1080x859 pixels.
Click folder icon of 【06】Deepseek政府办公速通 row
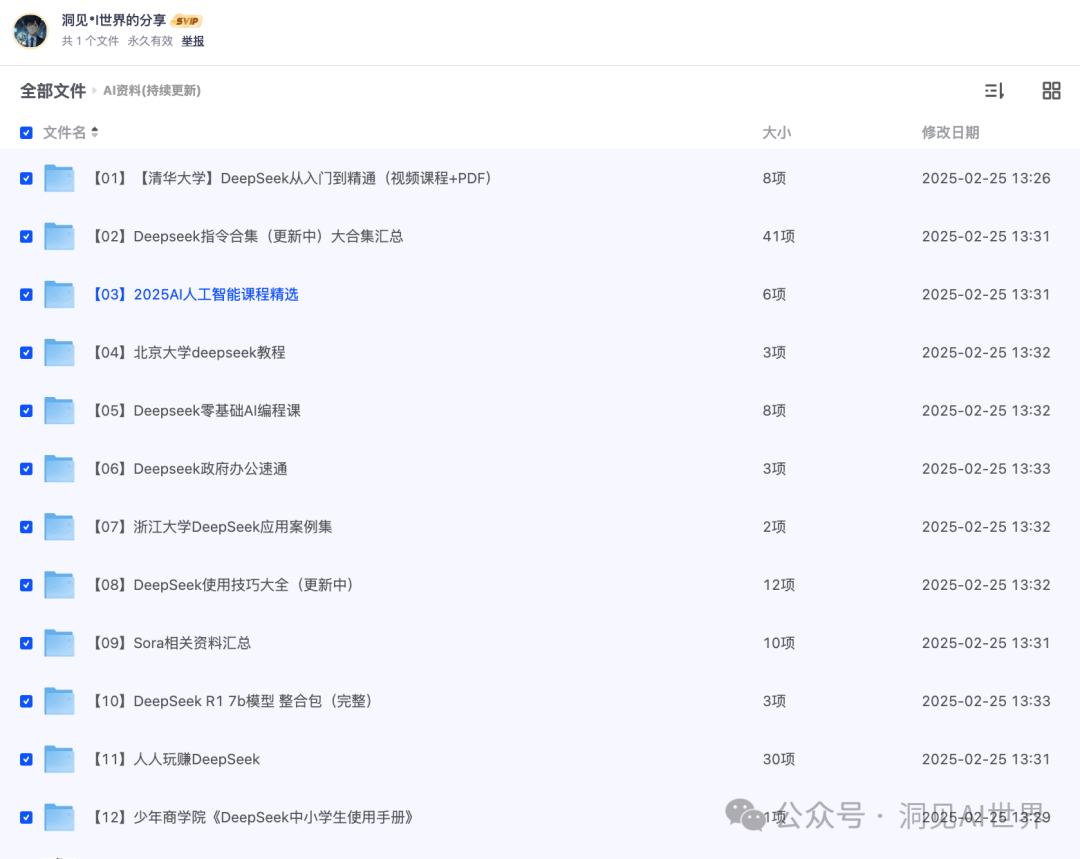[x=59, y=468]
